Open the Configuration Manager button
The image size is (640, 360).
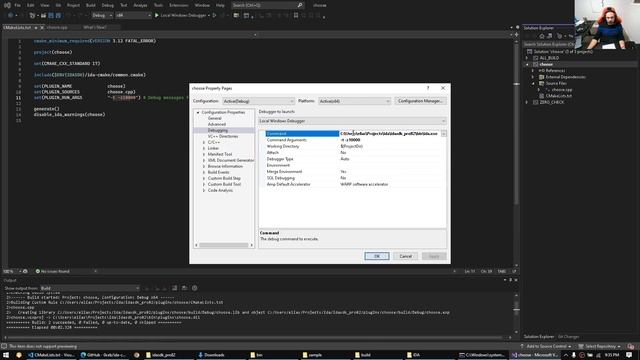click(420, 101)
